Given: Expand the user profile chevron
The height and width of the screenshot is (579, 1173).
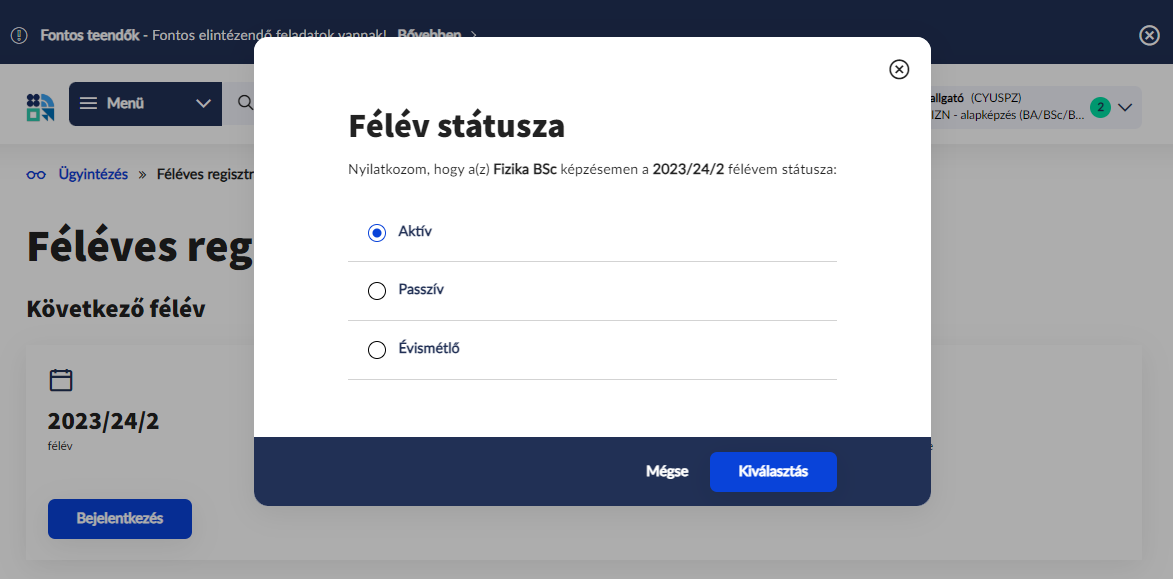Looking at the screenshot, I should [x=1125, y=107].
